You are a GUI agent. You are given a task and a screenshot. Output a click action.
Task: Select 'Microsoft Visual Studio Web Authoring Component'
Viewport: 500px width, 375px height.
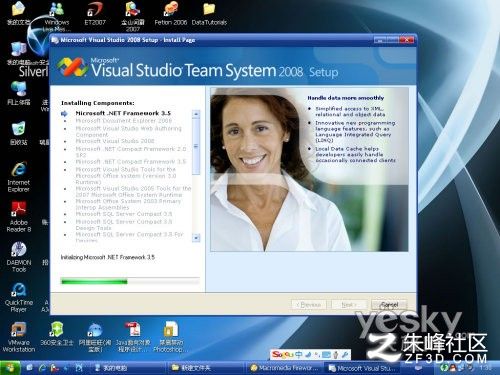pyautogui.click(x=128, y=131)
